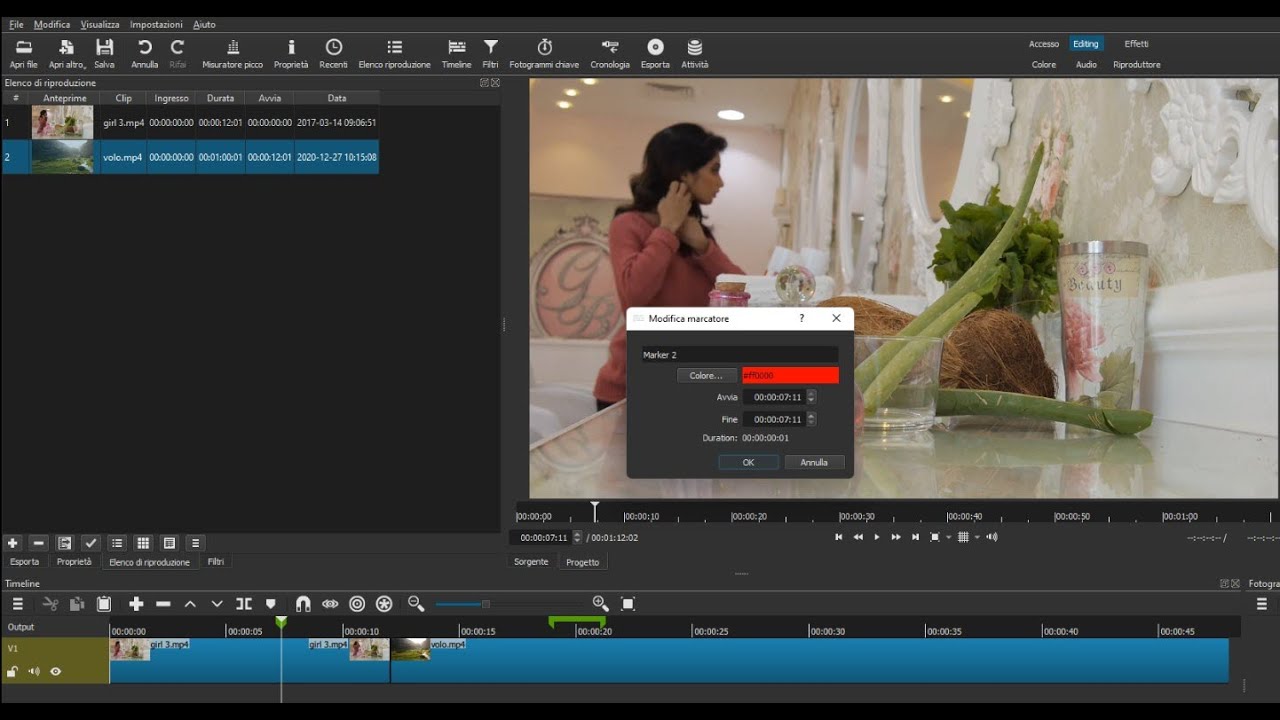Switch to the Filtri tab under the playlist
The image size is (1280, 720).
pyautogui.click(x=216, y=562)
